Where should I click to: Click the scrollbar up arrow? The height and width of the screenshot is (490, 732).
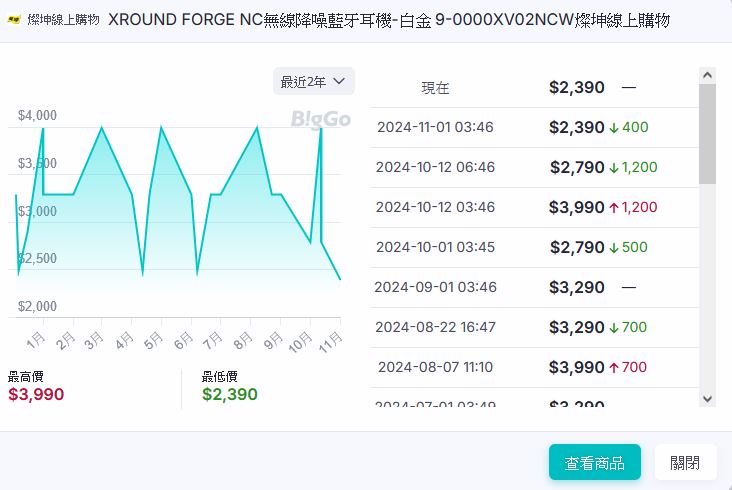(707, 75)
